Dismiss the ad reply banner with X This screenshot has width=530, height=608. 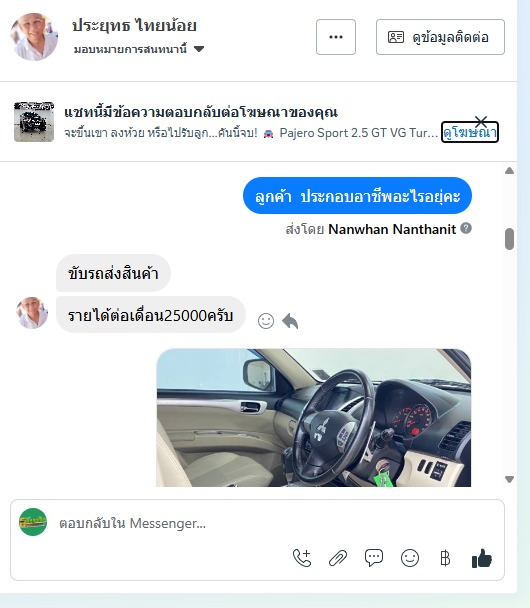point(481,121)
